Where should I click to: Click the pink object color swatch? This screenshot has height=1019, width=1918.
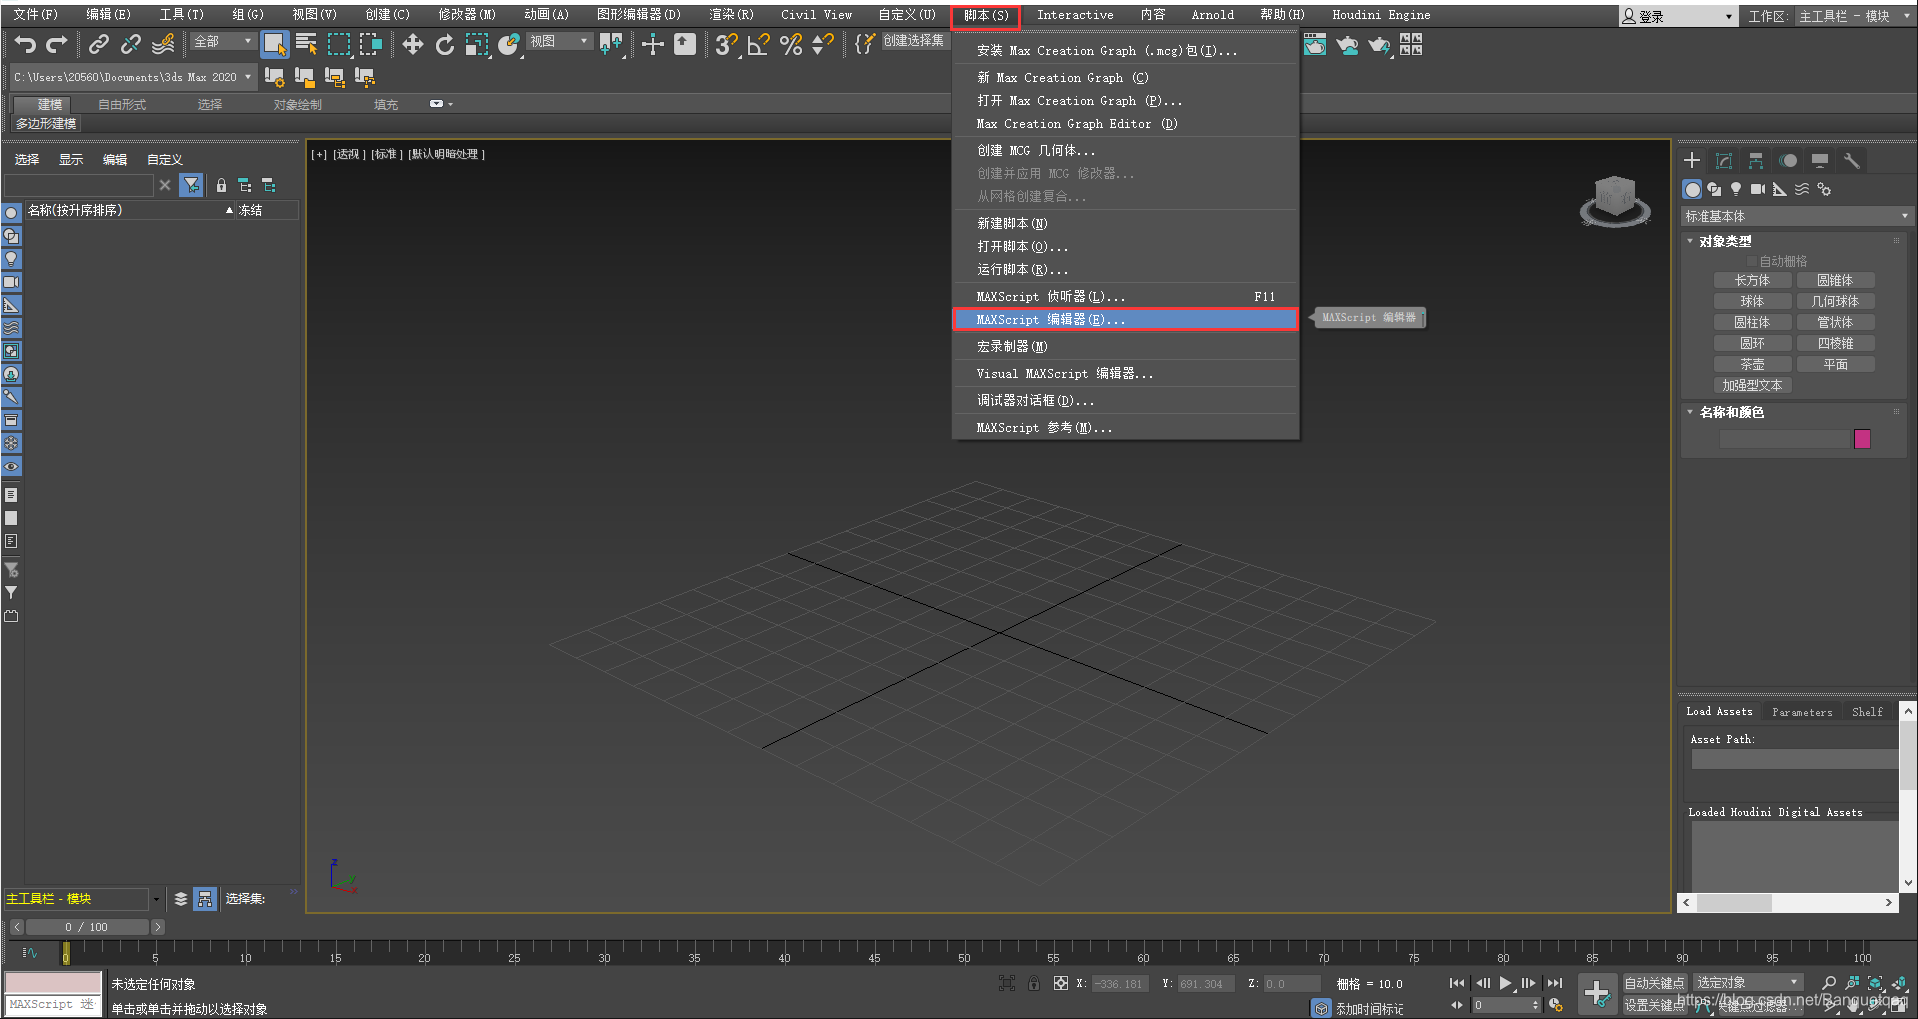click(x=1862, y=439)
